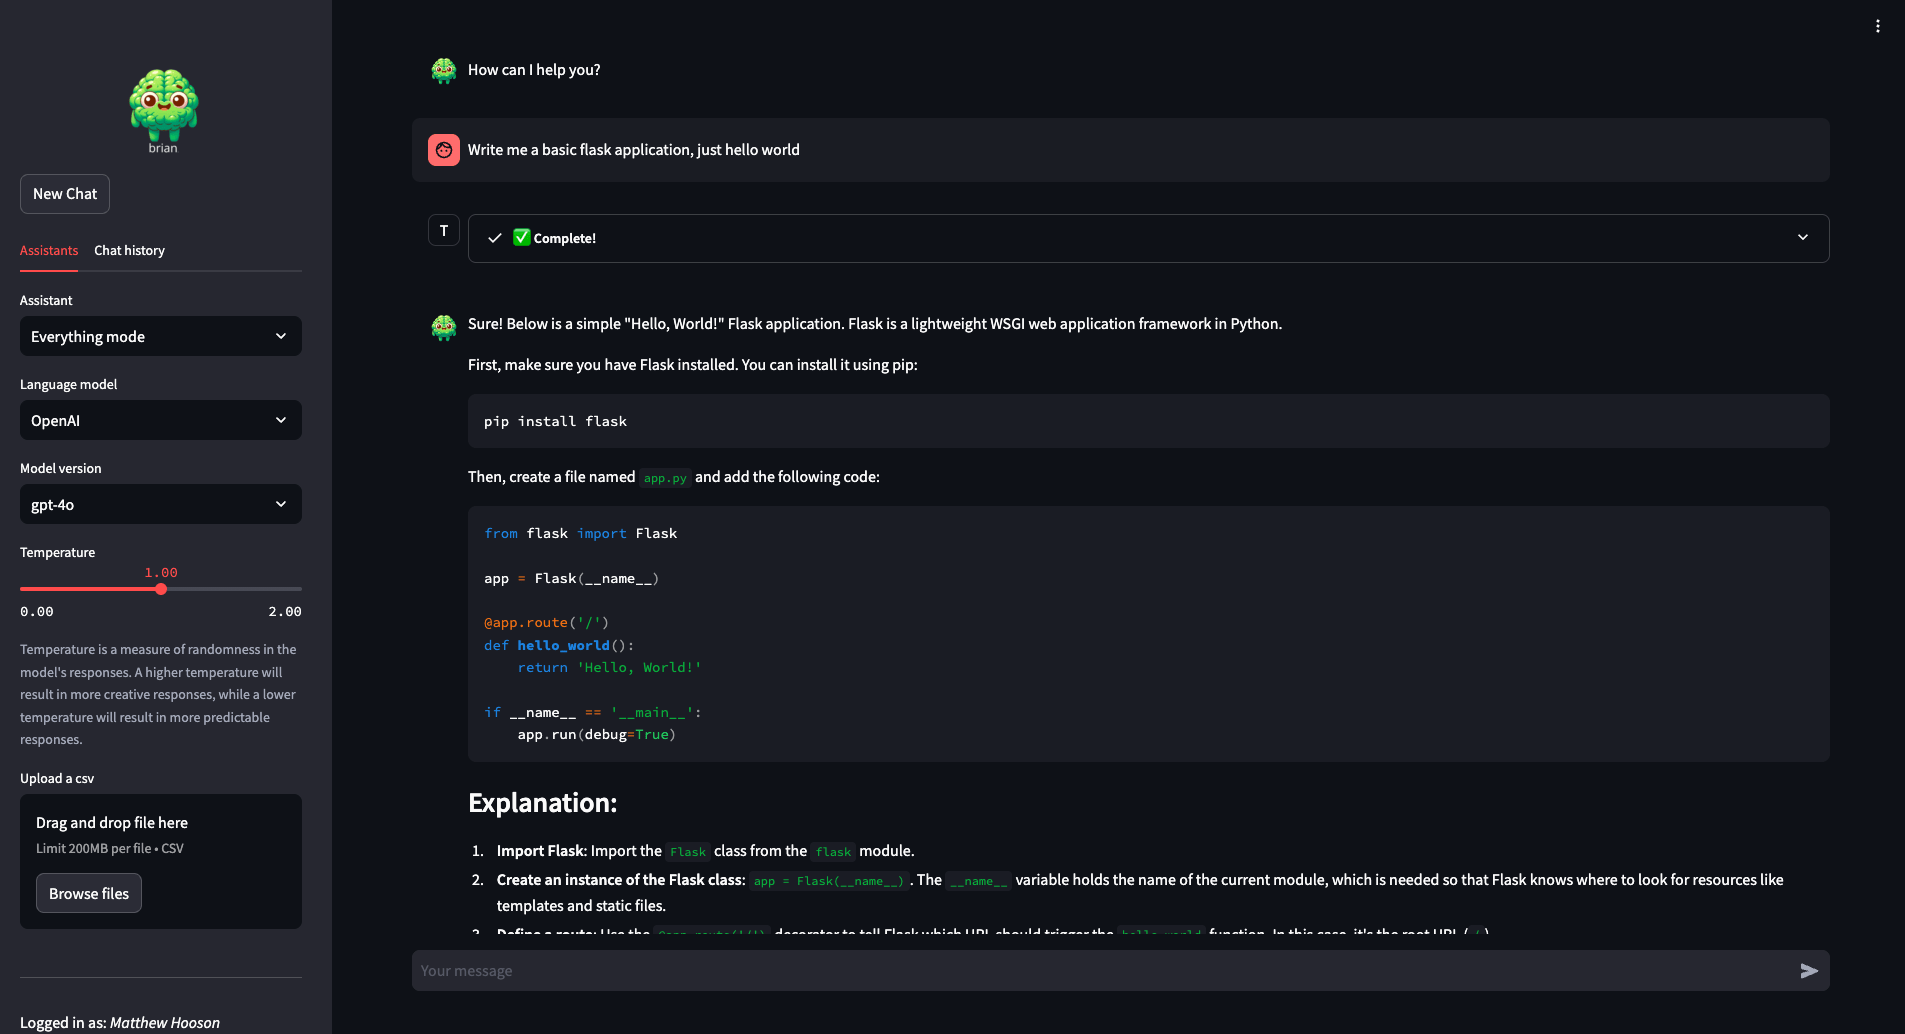Expand the Complete status details chevron
This screenshot has height=1034, width=1905.
tap(1803, 238)
